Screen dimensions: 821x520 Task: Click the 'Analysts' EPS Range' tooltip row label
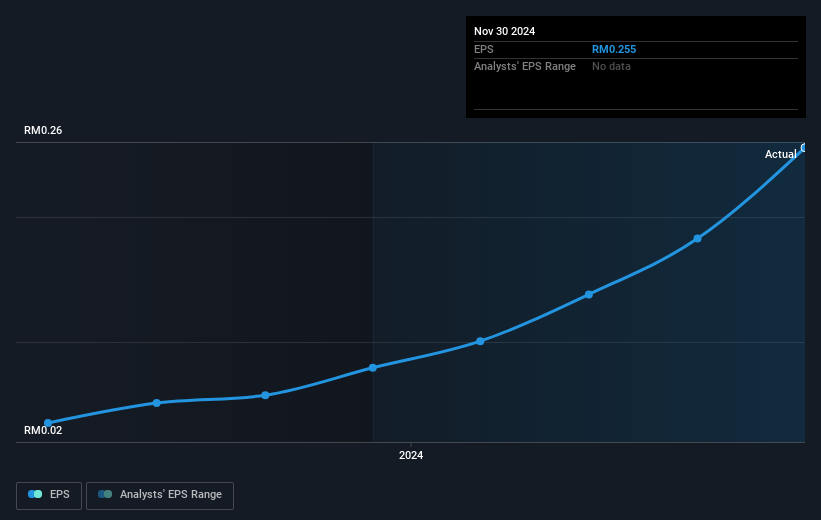[x=525, y=67]
